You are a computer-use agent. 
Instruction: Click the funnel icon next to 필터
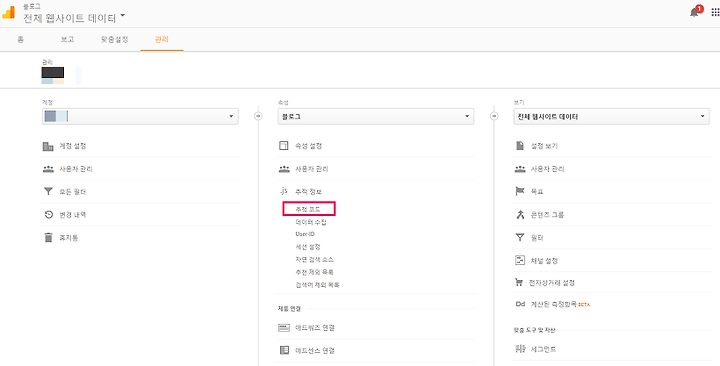[520, 237]
